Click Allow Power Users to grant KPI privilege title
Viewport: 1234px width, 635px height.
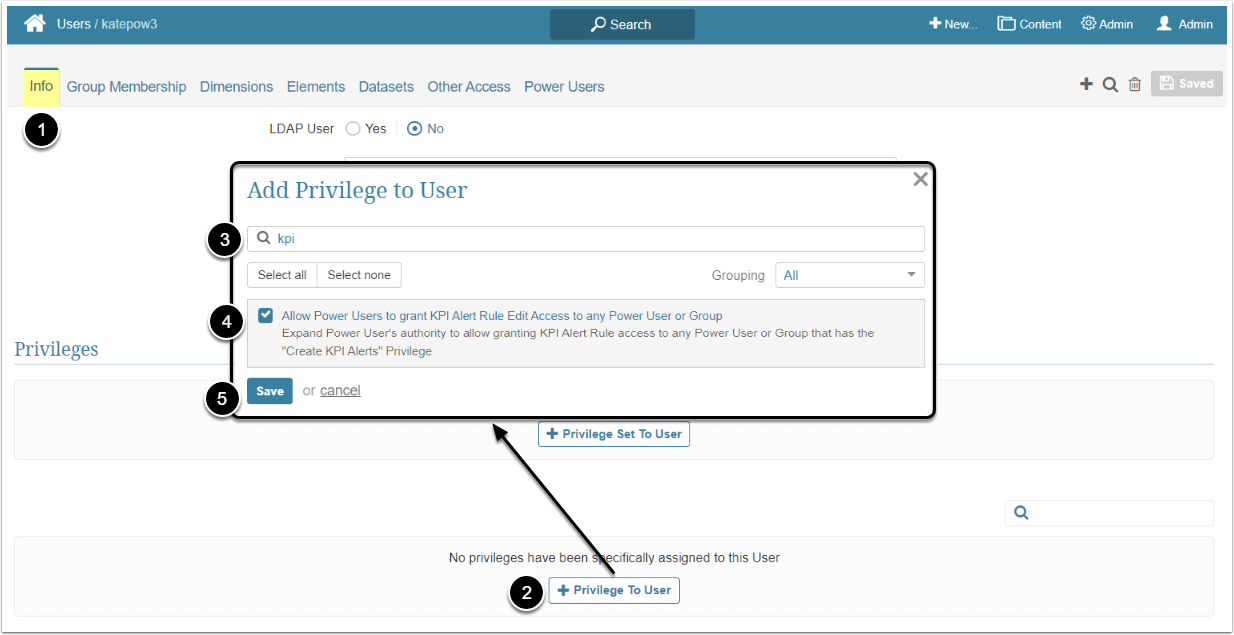[x=502, y=316]
